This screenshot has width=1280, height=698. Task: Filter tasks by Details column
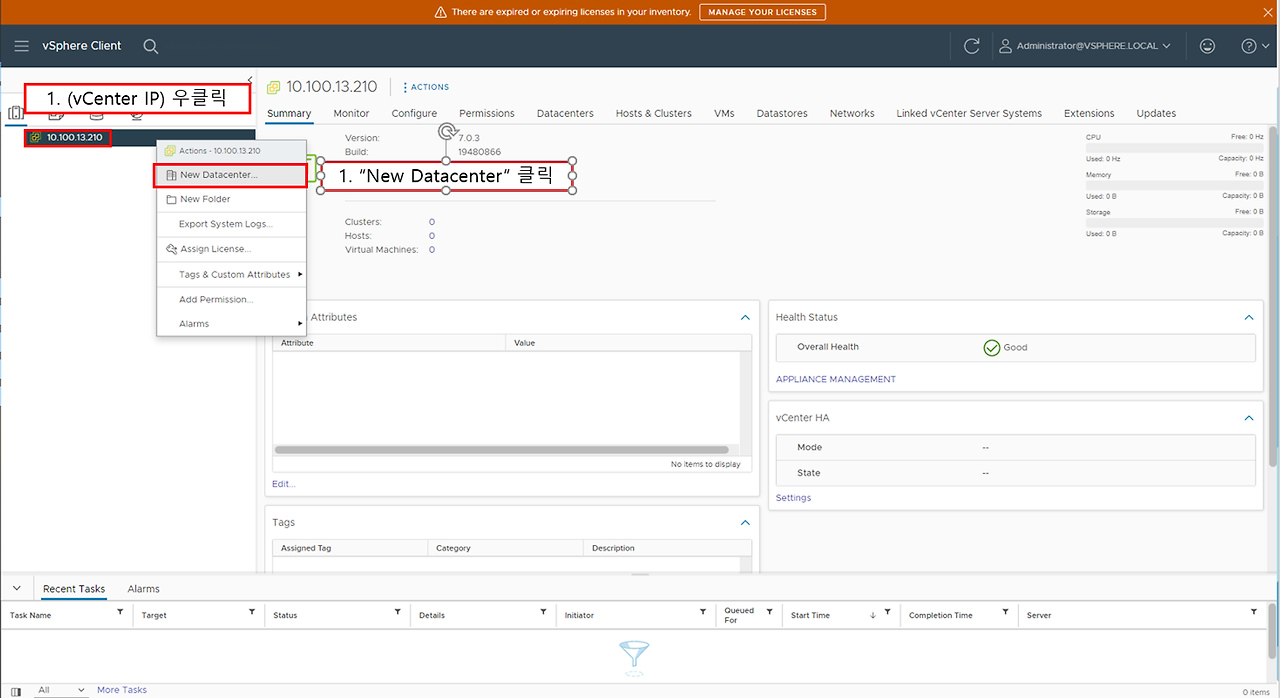[x=544, y=611]
